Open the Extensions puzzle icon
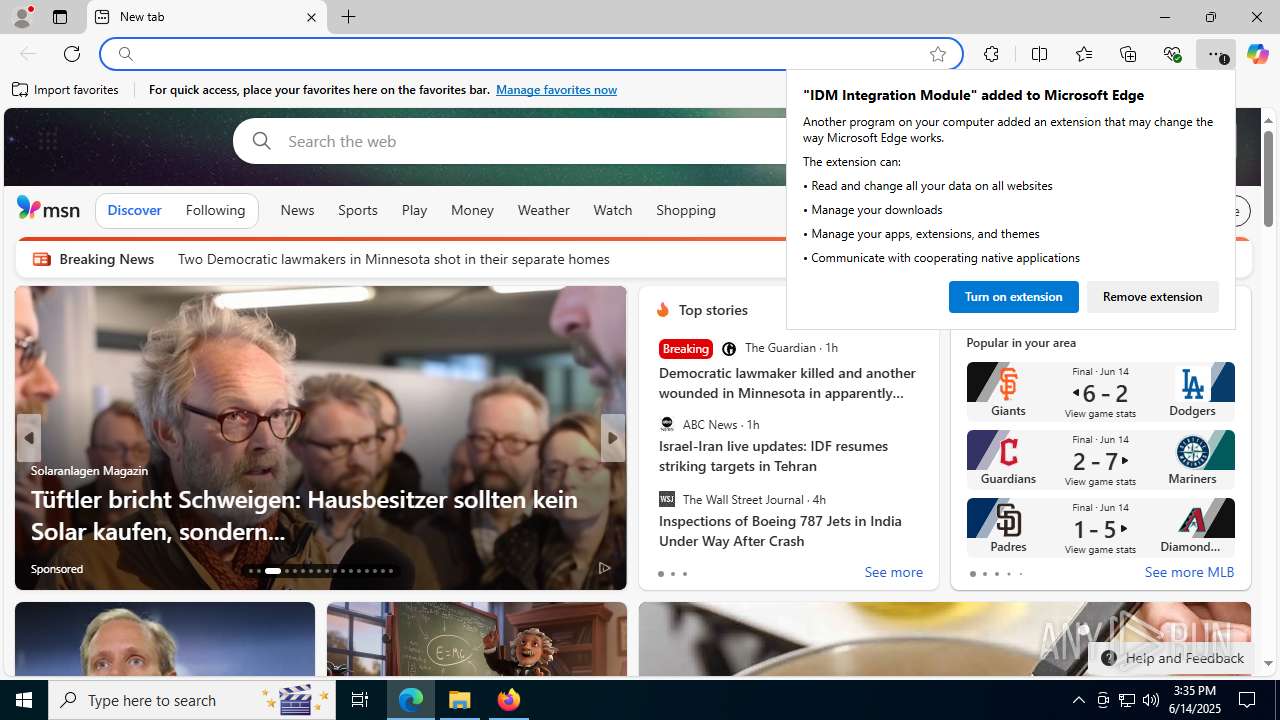 (991, 54)
